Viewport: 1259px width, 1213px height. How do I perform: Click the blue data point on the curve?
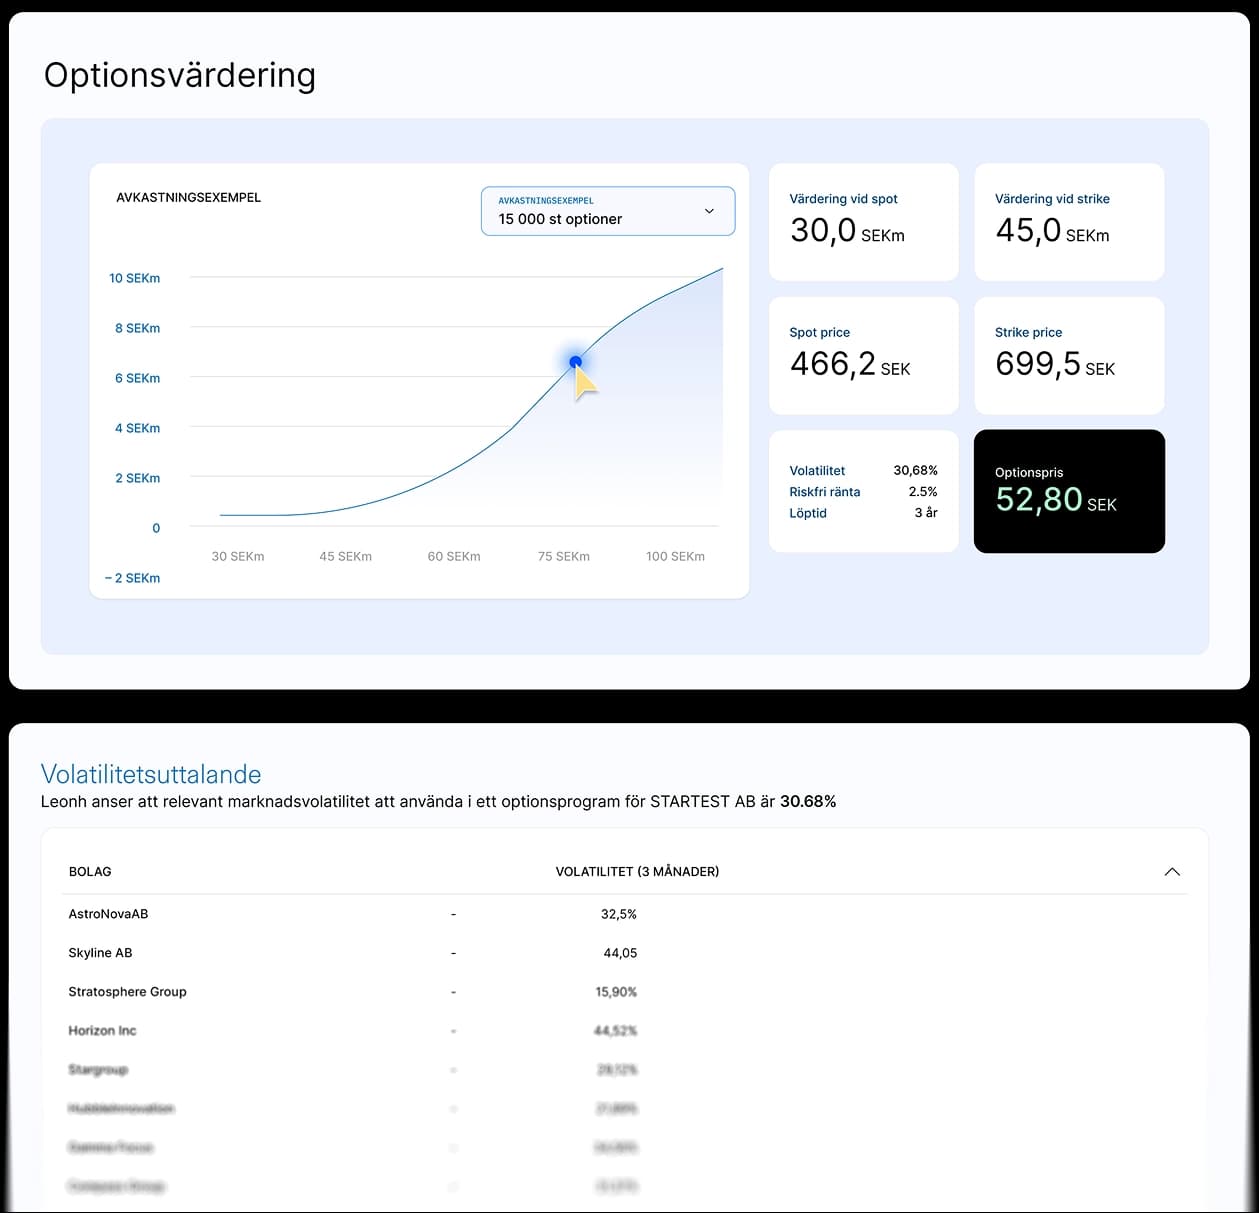point(575,362)
